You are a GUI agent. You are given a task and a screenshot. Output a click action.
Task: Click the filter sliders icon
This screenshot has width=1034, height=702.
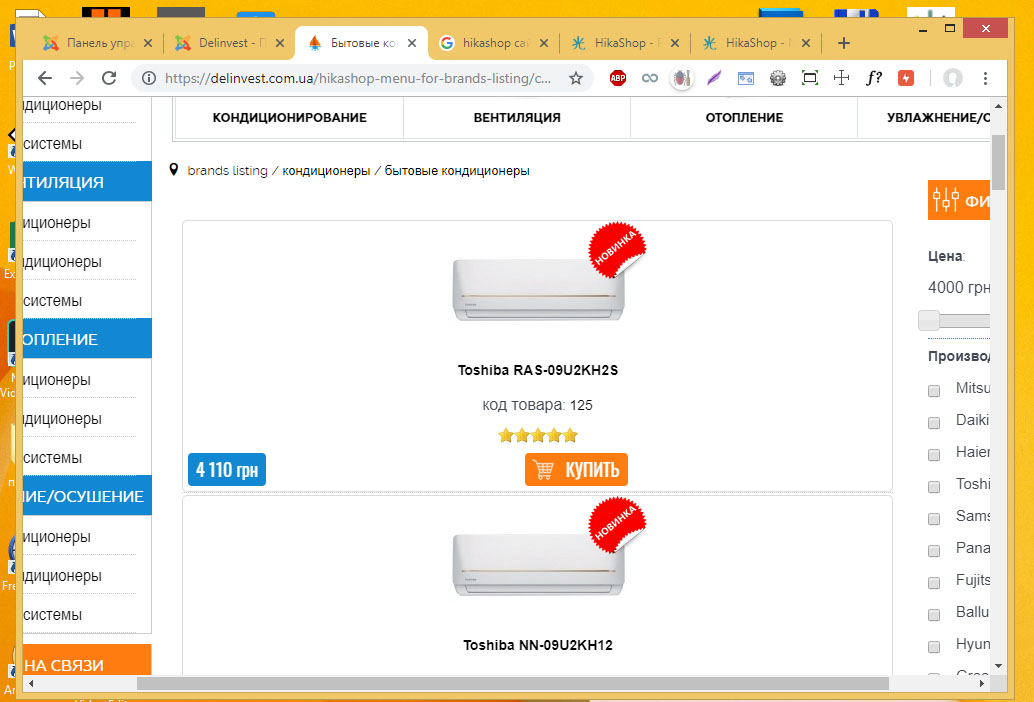(946, 198)
